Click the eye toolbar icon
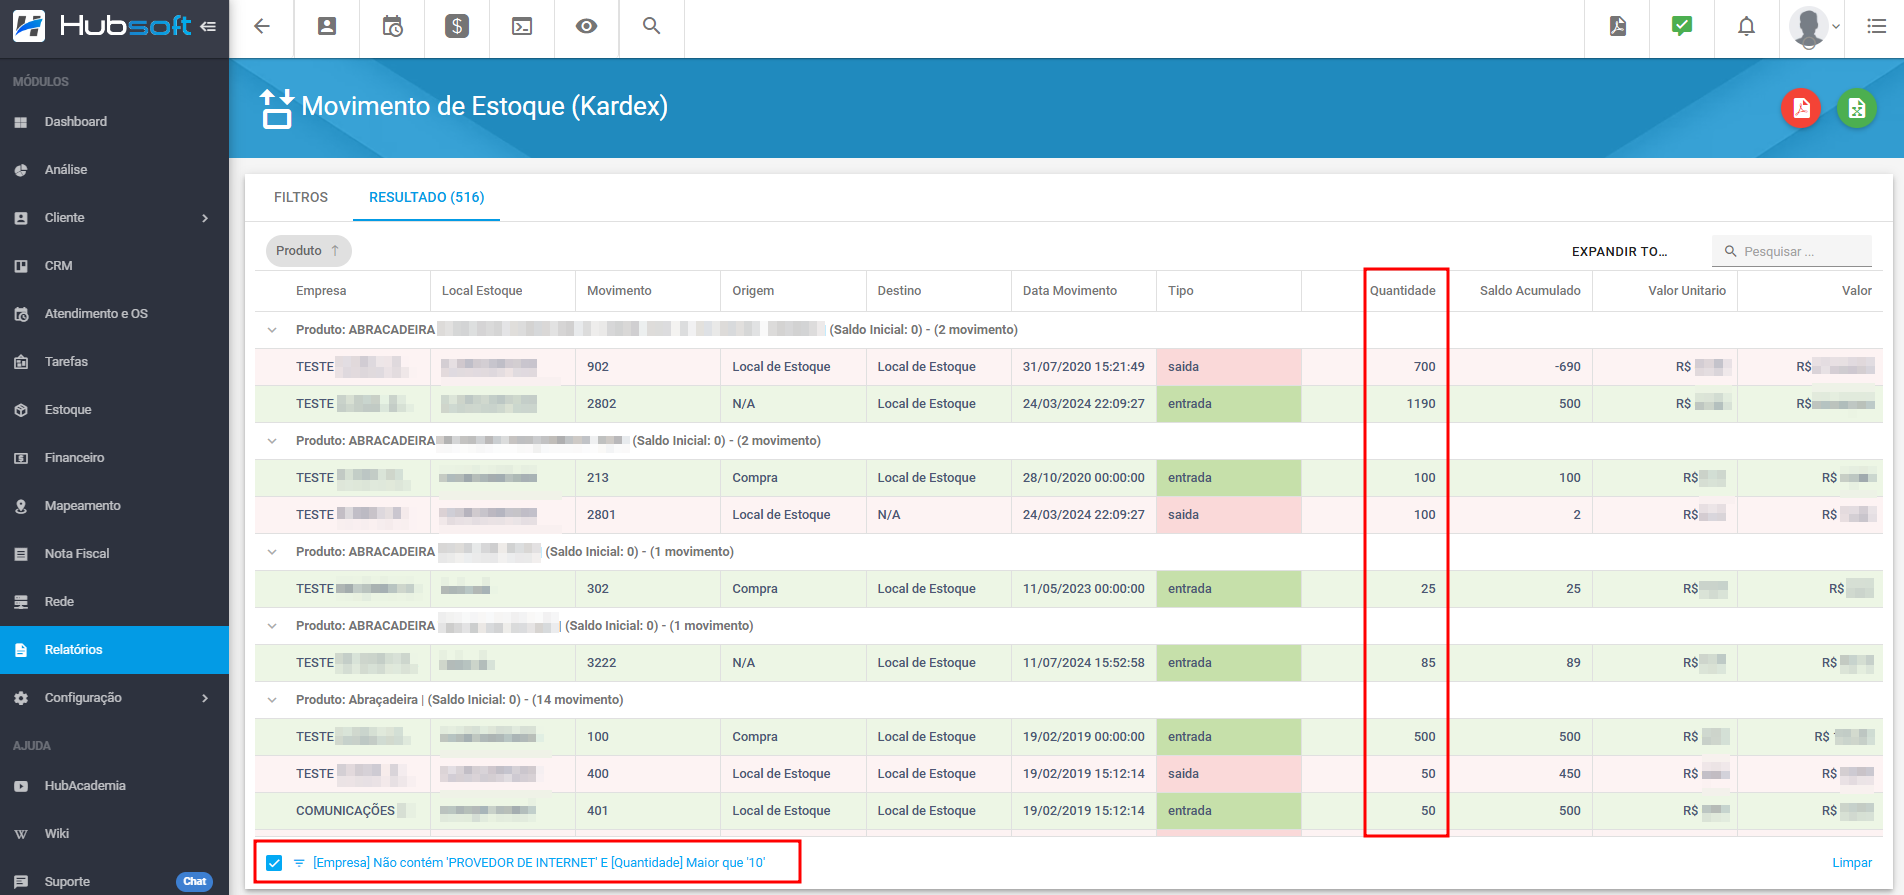Screen dimensions: 1904x895 click(x=587, y=27)
